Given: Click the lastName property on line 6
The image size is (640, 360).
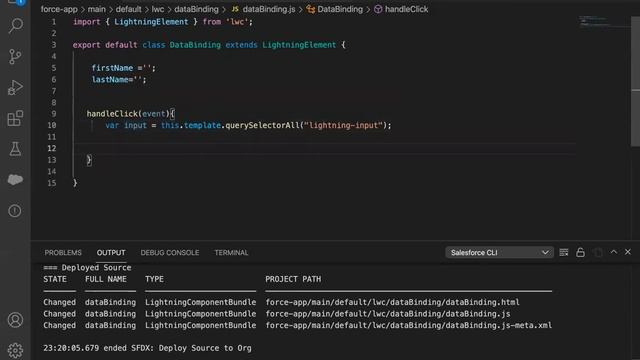Looking at the screenshot, I should [x=110, y=80].
